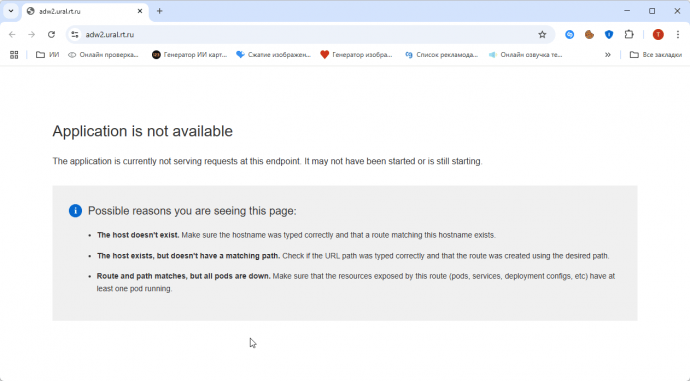Open the blue shield extension icon
This screenshot has width=690, height=381.
point(609,34)
